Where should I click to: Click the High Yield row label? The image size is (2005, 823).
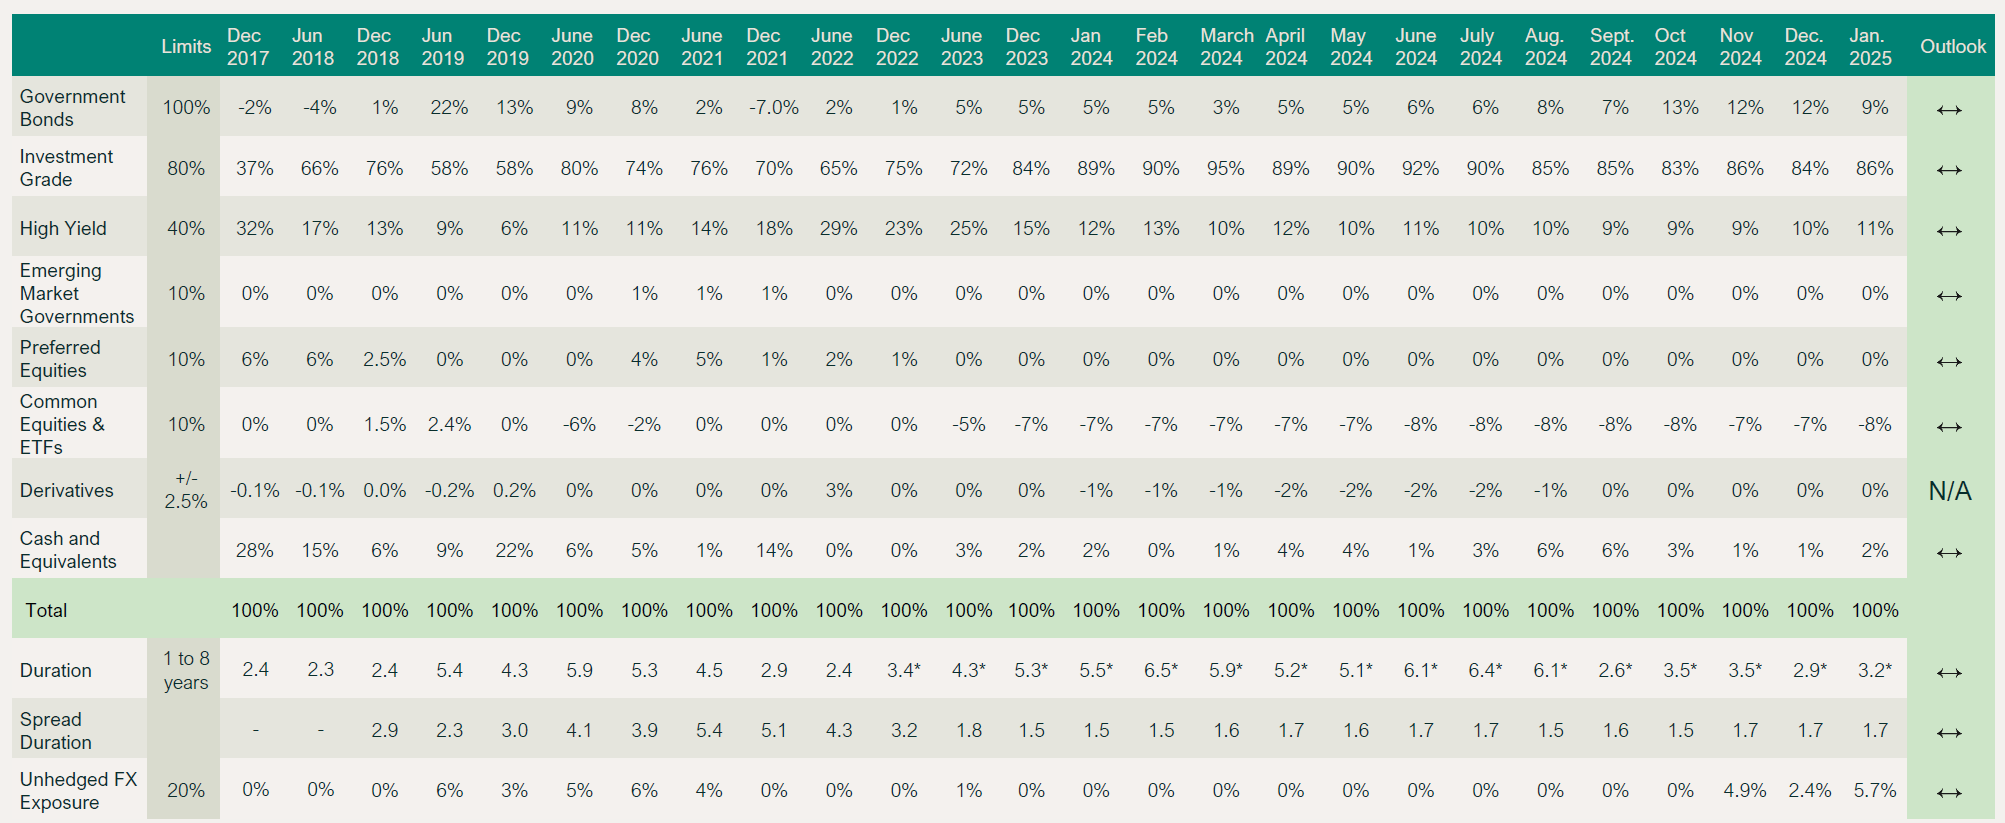click(x=63, y=228)
